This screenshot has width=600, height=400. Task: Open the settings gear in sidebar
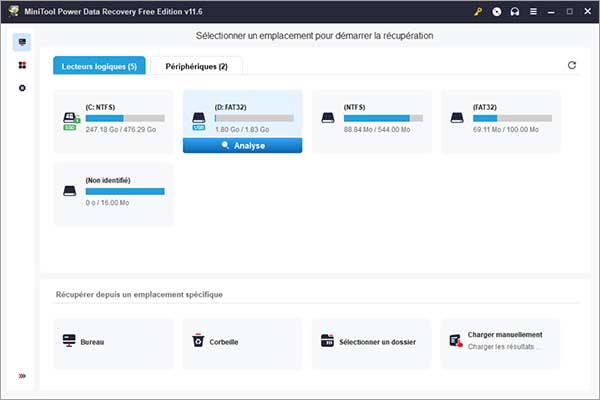click(23, 88)
